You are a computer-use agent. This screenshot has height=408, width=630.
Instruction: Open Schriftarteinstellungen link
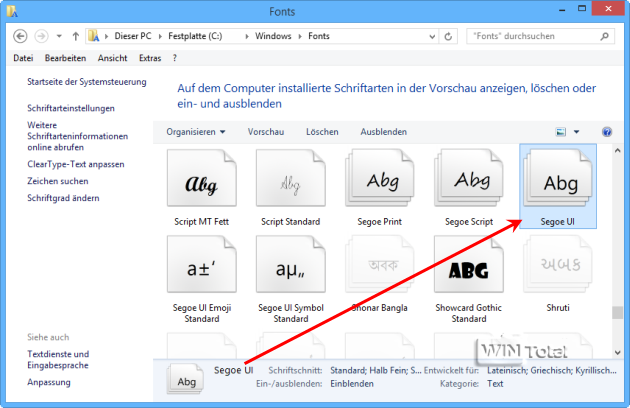click(71, 108)
